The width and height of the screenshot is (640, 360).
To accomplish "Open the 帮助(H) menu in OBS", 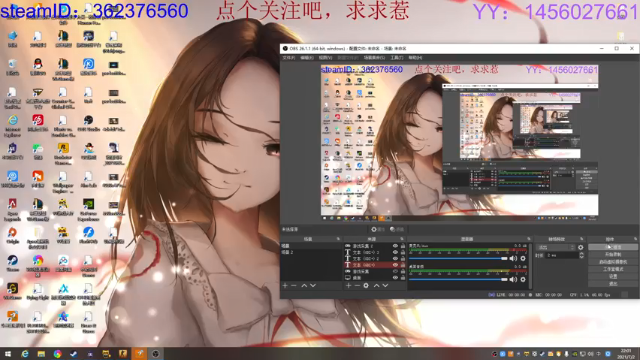I will click(x=415, y=58).
